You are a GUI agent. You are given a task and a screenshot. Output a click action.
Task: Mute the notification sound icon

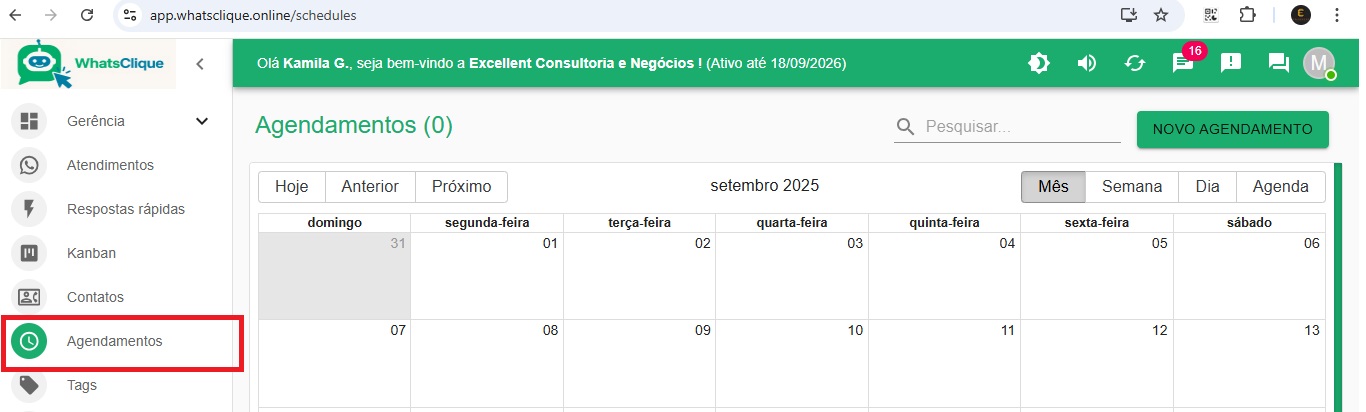pos(1087,63)
